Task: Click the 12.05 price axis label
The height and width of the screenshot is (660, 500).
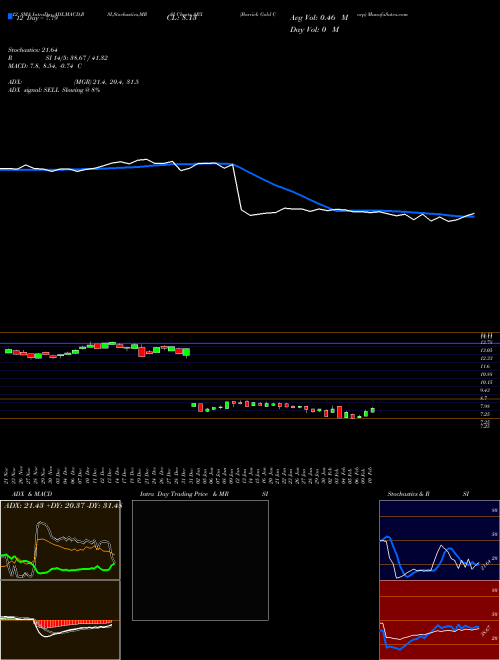Action: 487,350
